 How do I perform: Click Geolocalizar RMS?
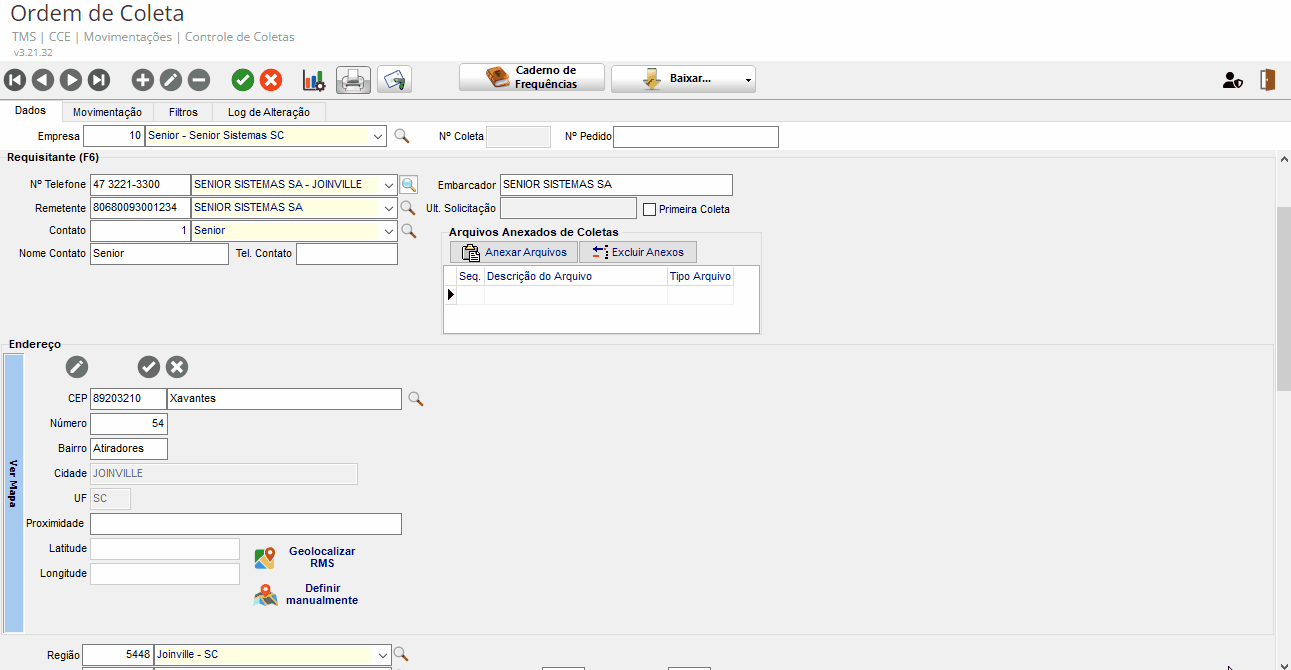306,558
